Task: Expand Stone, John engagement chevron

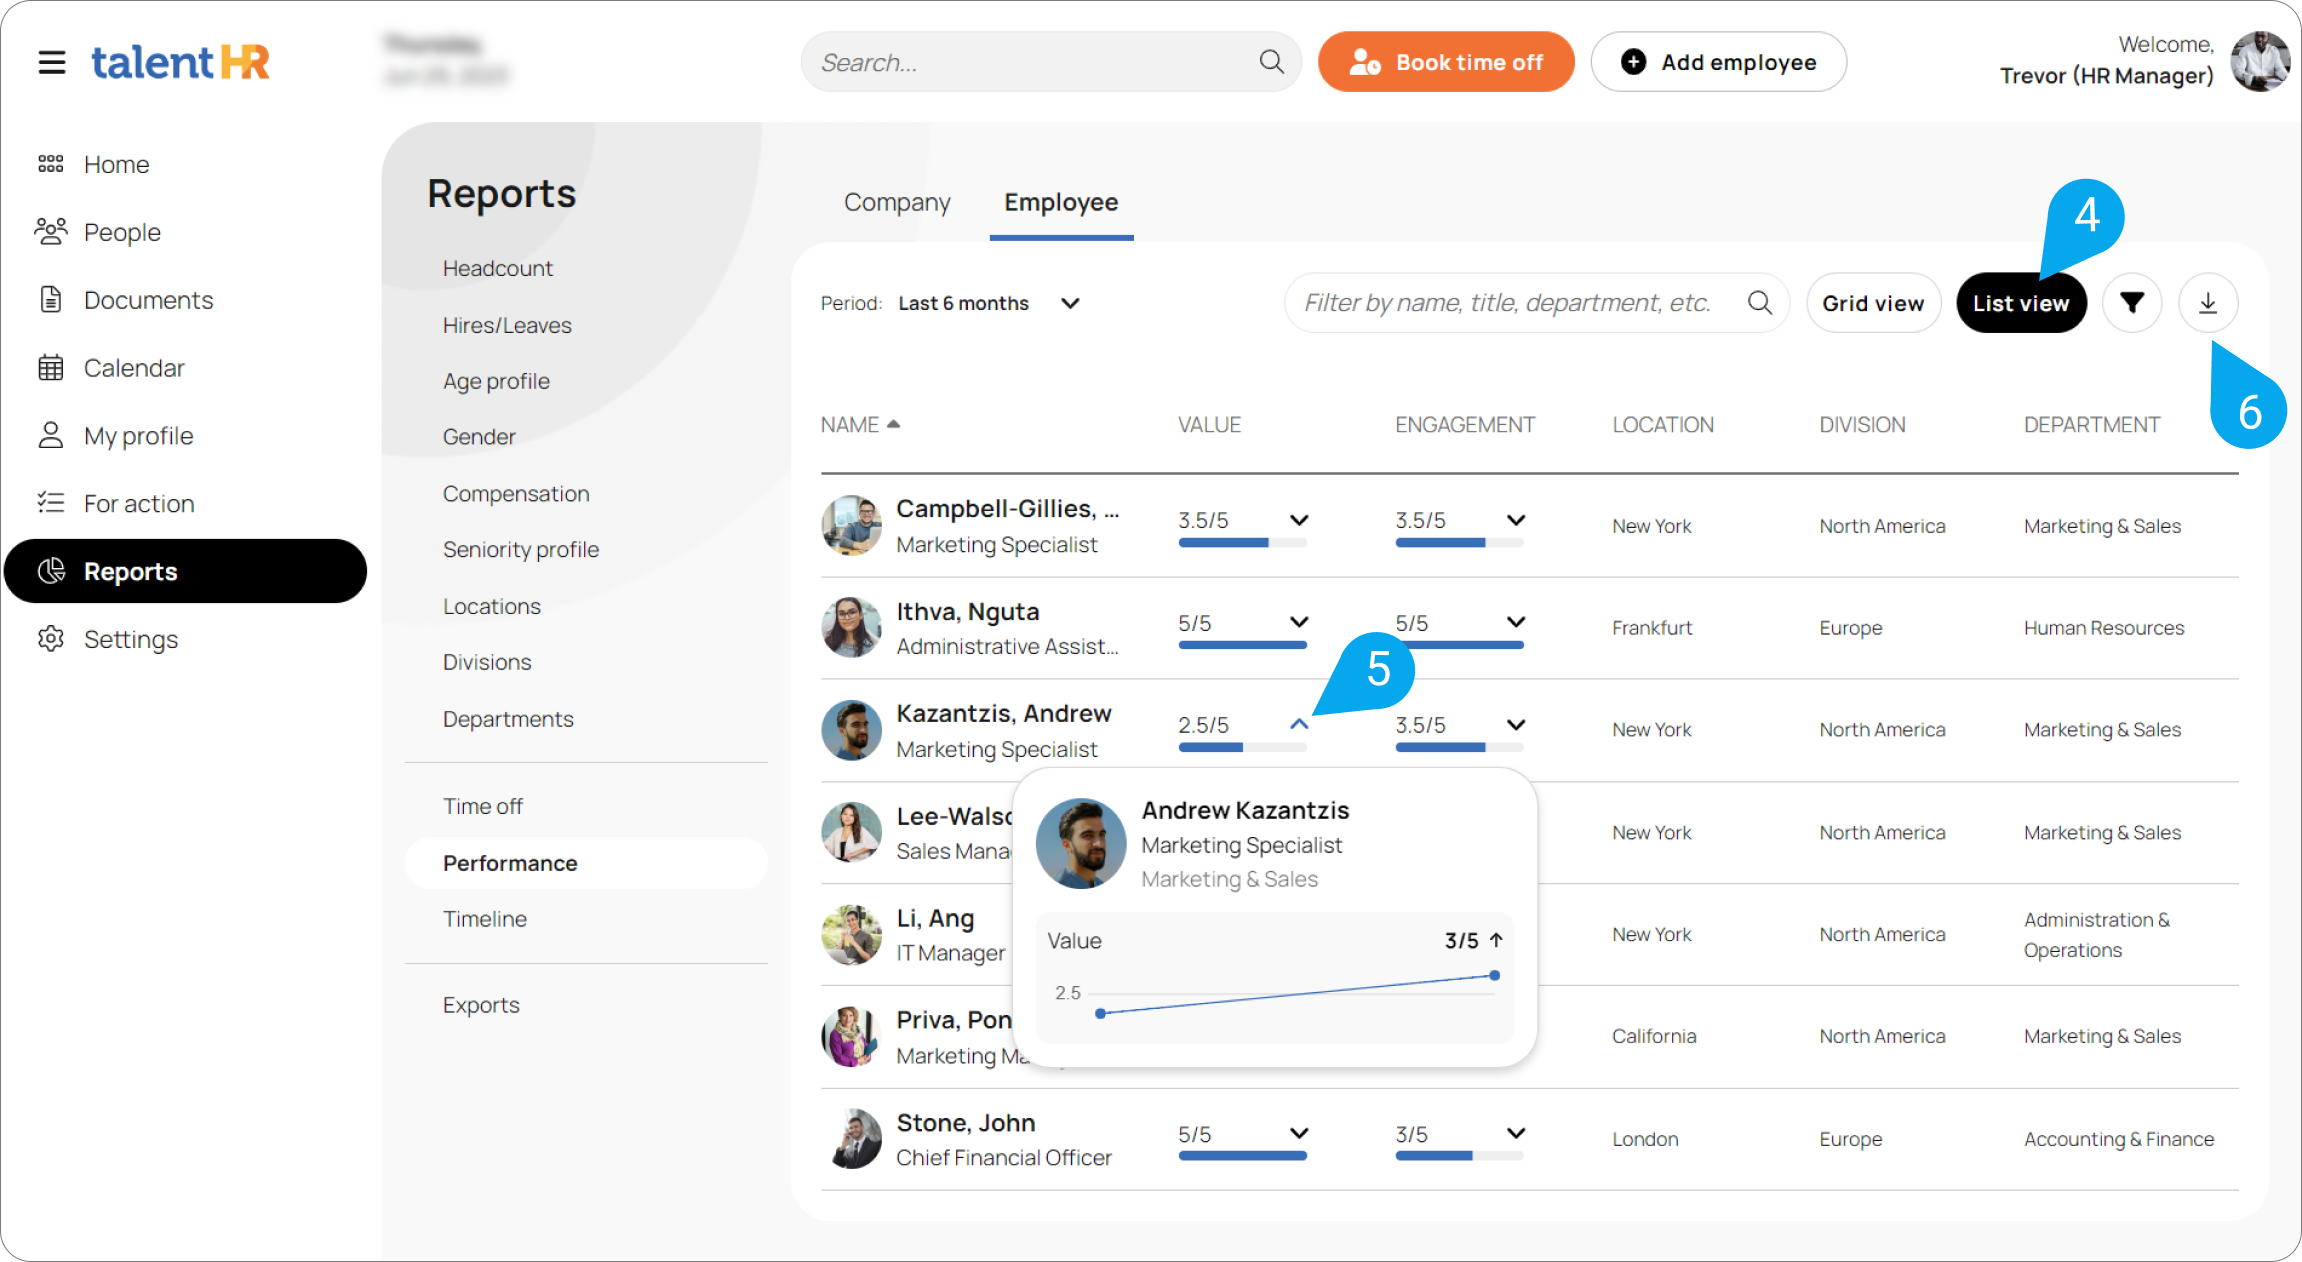Action: point(1516,1133)
